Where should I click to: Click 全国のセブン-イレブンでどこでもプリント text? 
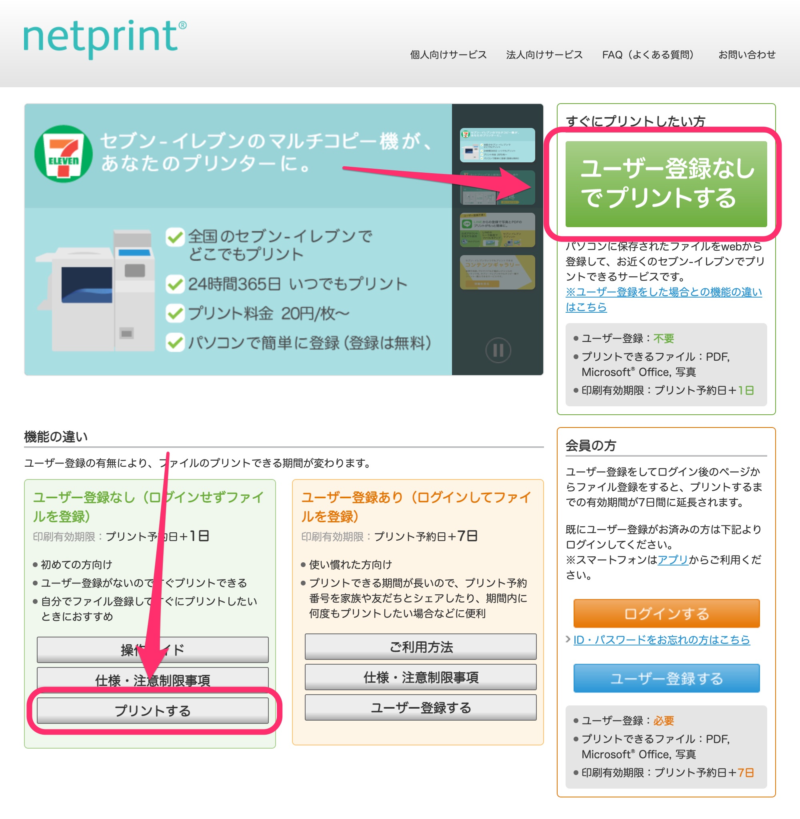(280, 245)
